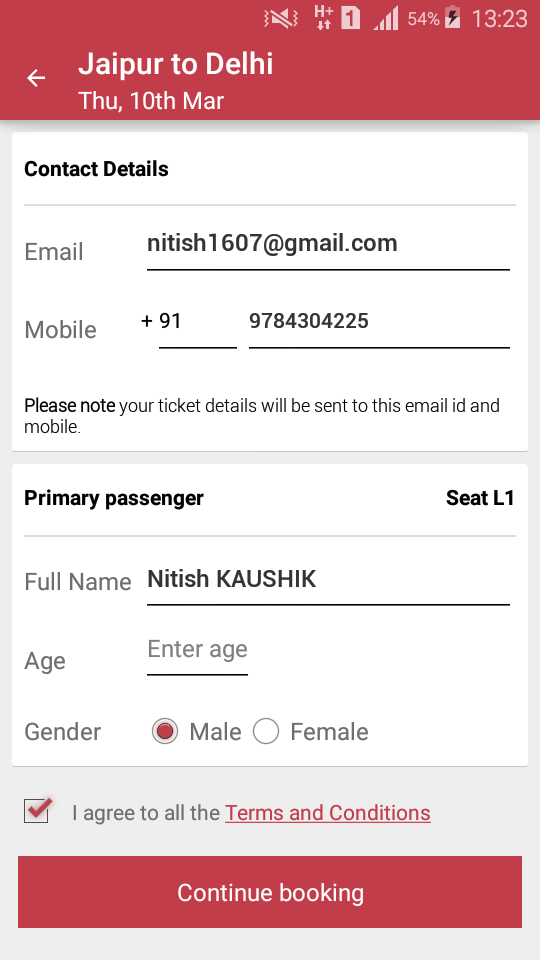Tap the Seat L1 label
This screenshot has width=540, height=960.
(480, 498)
